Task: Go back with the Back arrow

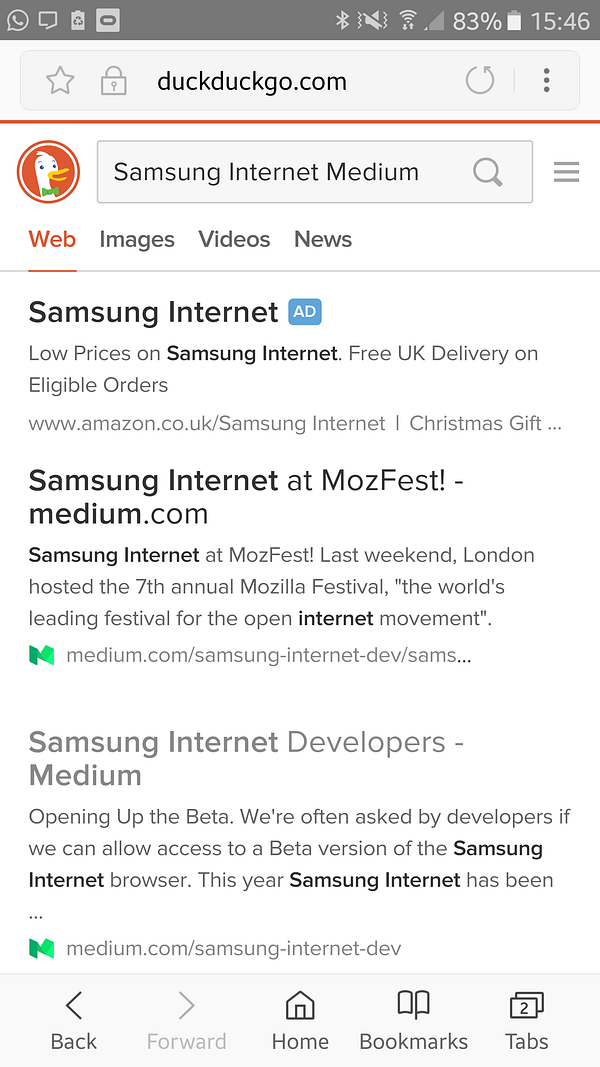Action: coord(73,1020)
